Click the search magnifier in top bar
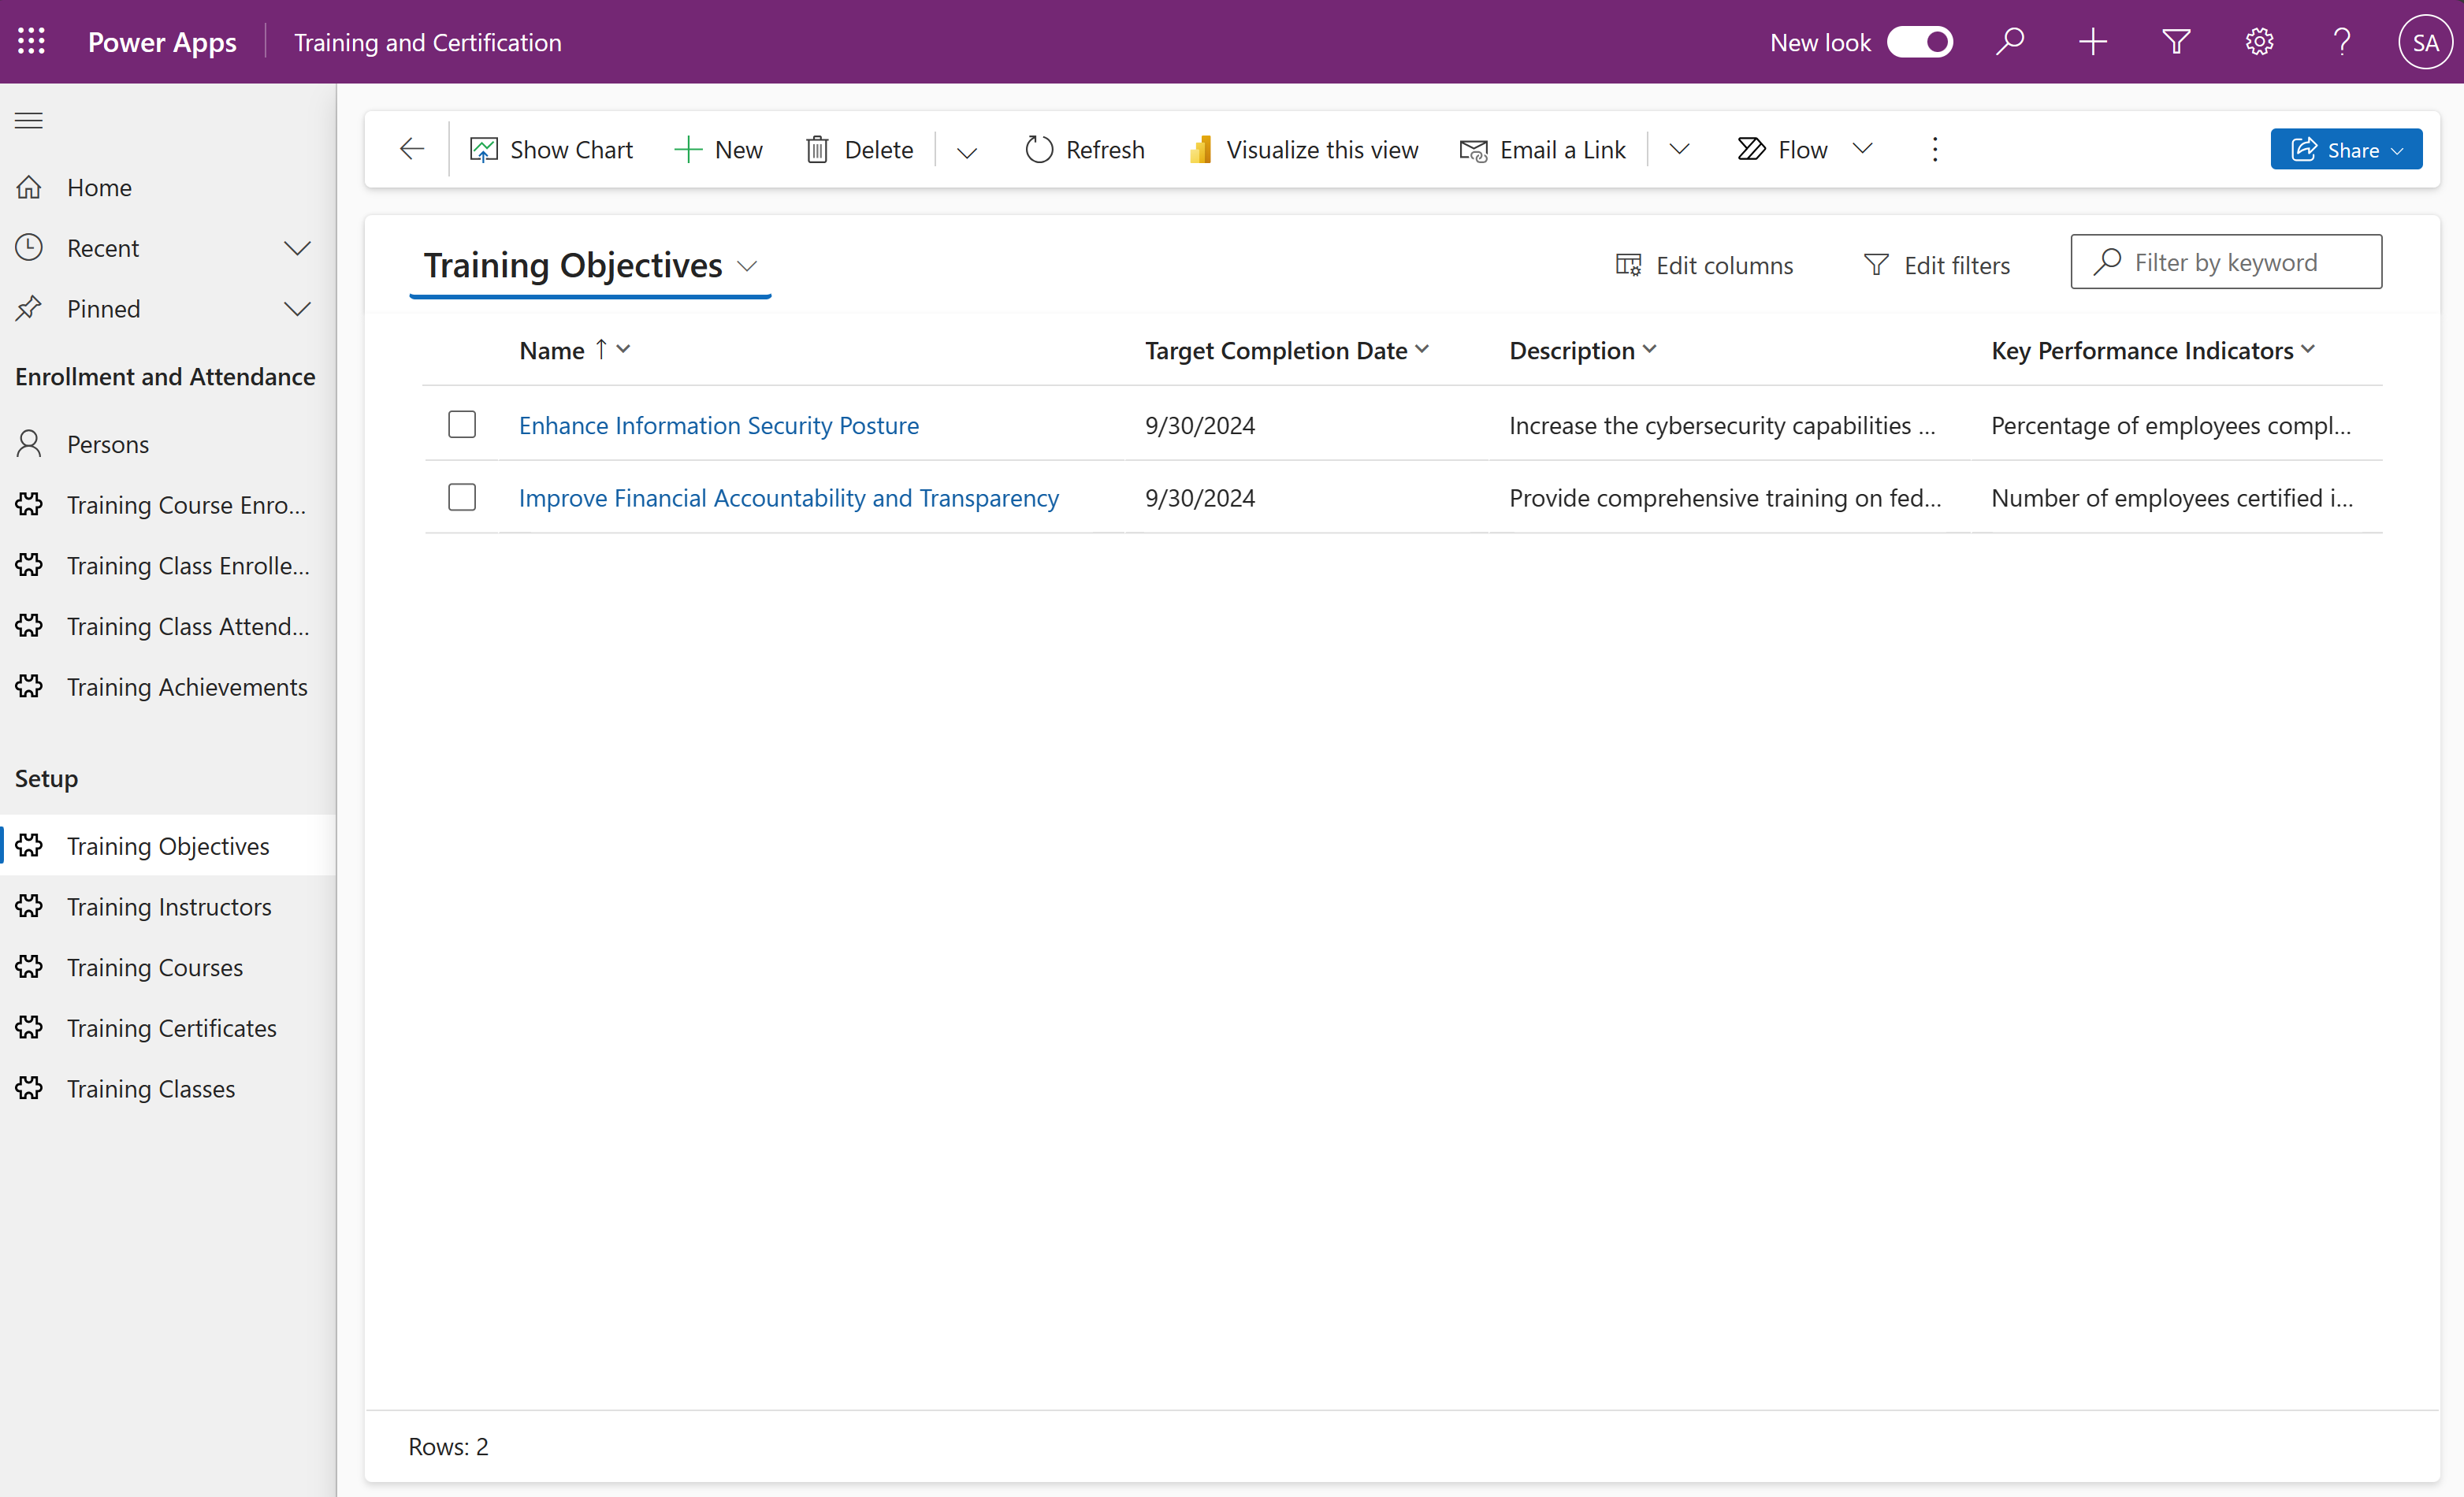 pyautogui.click(x=2009, y=42)
